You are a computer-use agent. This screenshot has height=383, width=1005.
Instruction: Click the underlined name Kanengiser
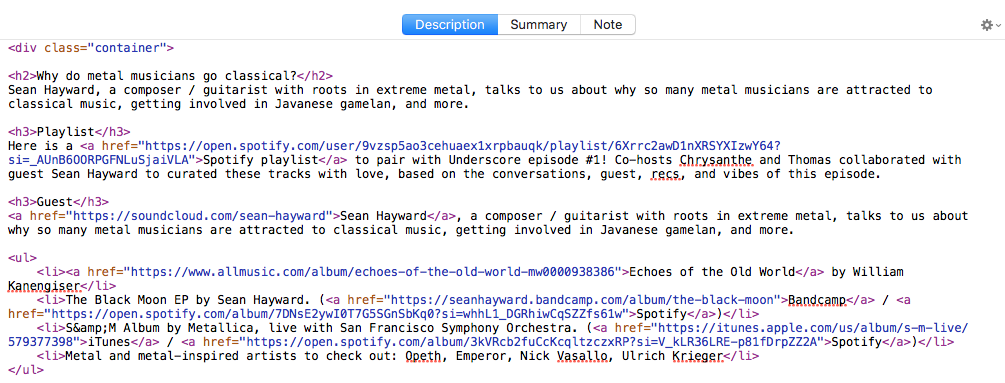pos(44,286)
